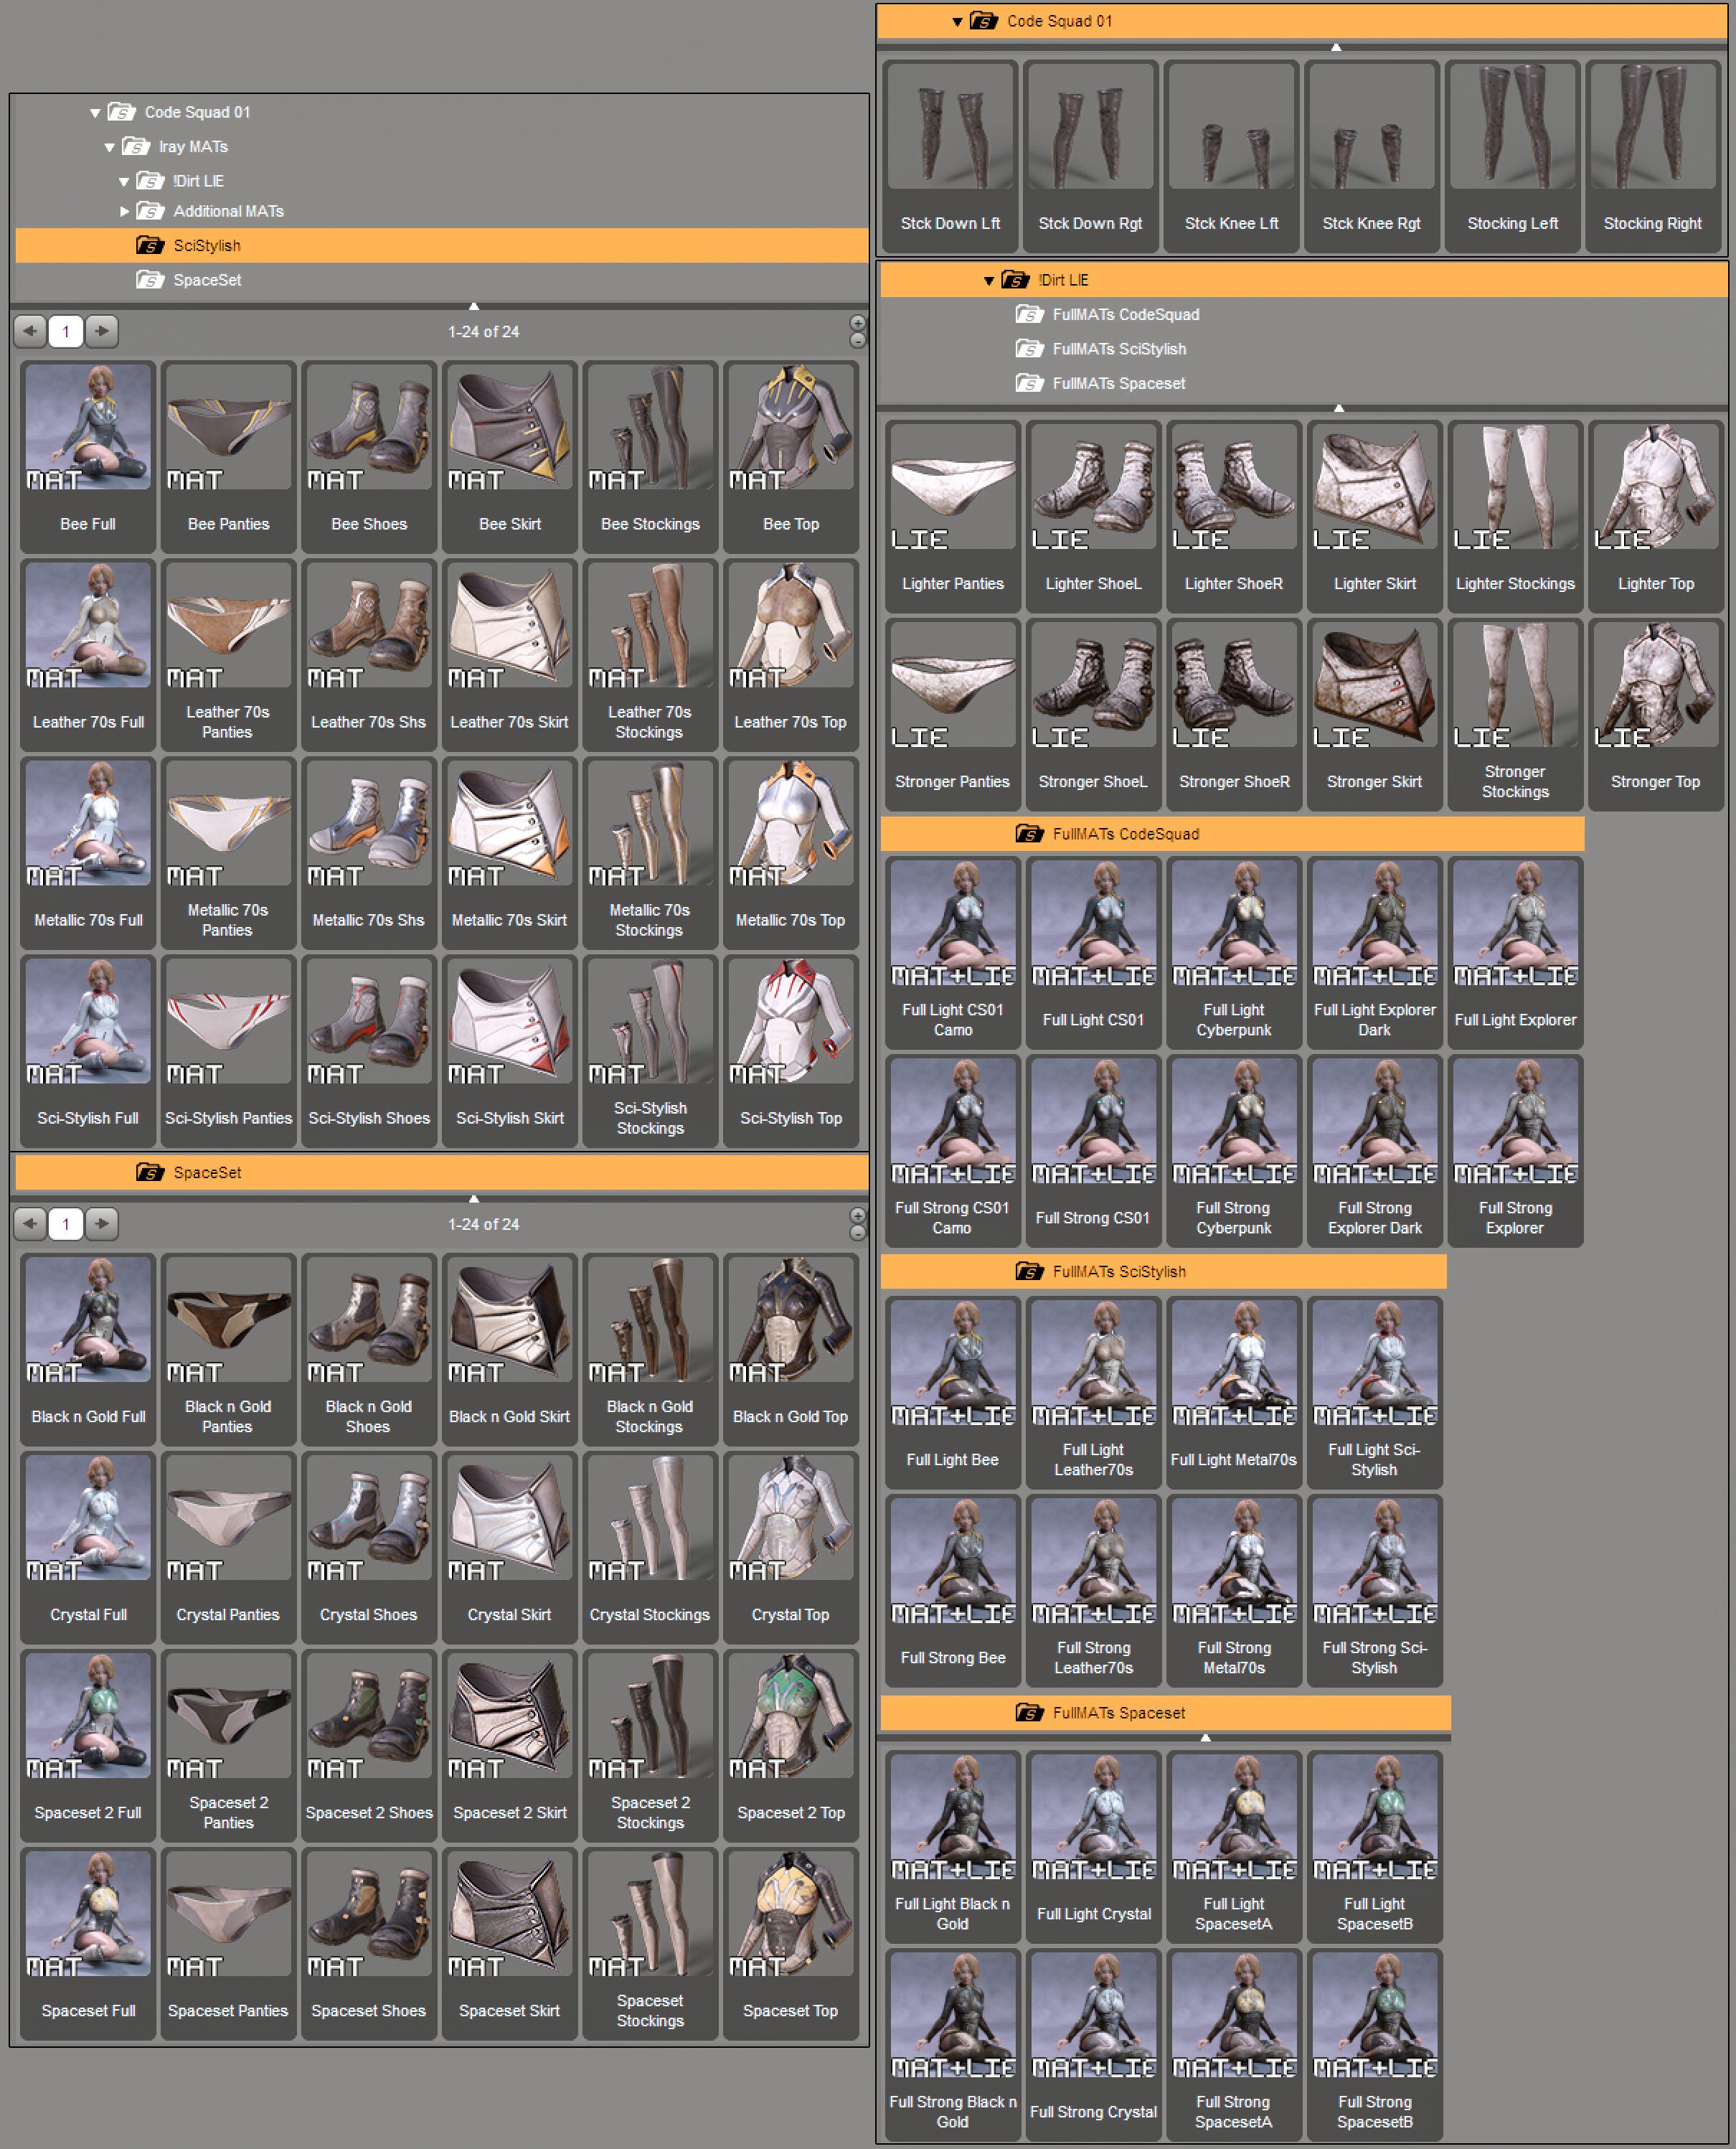Open the FullMATs CodeSquad tree folder

pyautogui.click(x=1107, y=315)
